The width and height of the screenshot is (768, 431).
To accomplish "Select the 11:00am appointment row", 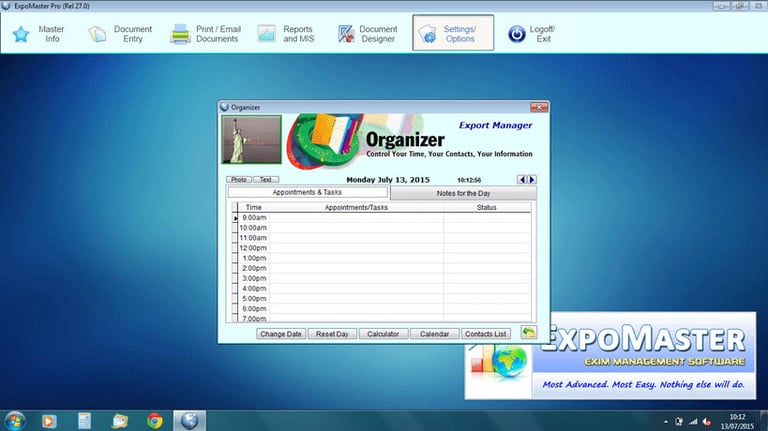I will pos(381,238).
